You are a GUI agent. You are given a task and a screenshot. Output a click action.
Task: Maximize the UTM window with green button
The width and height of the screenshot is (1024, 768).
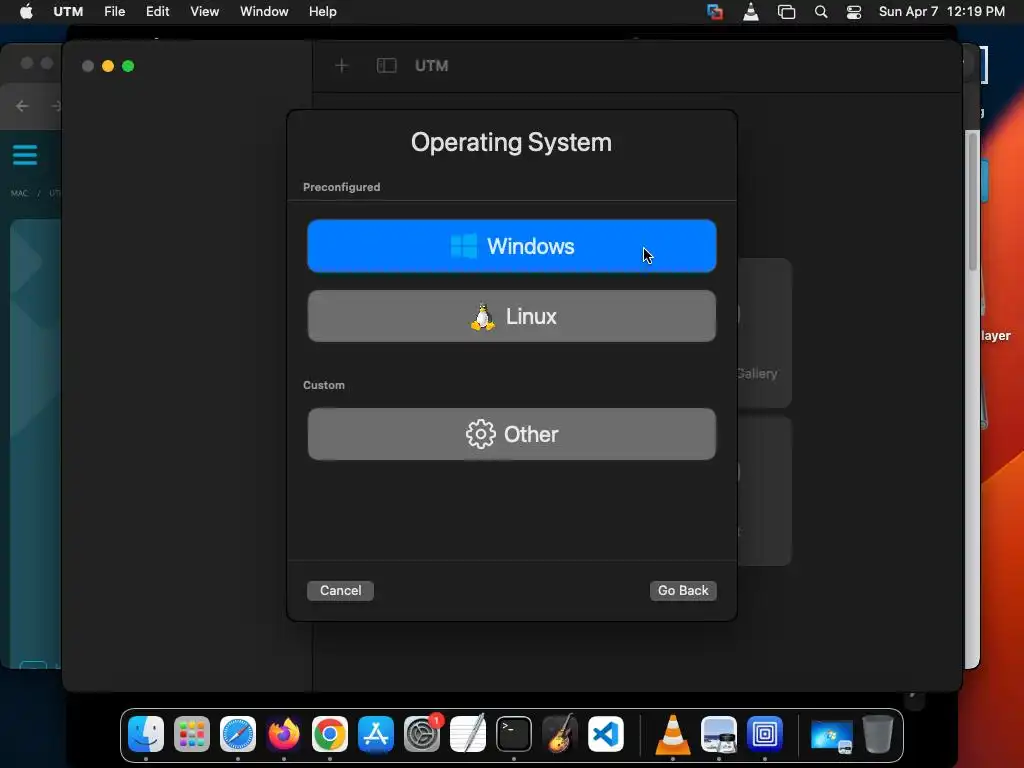point(128,66)
